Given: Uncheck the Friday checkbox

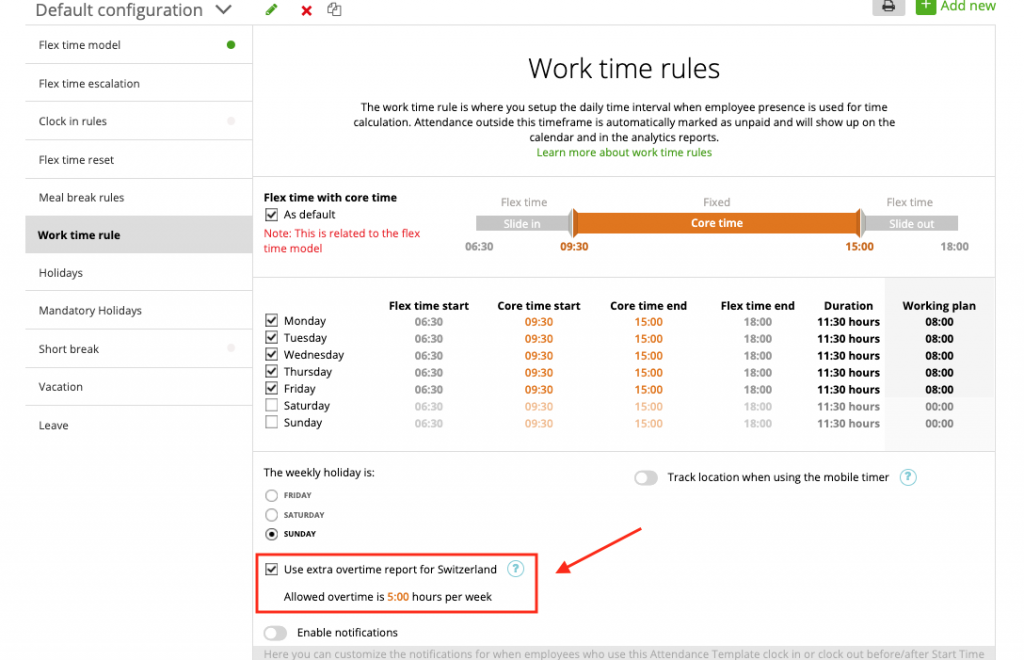Looking at the screenshot, I should pos(271,388).
